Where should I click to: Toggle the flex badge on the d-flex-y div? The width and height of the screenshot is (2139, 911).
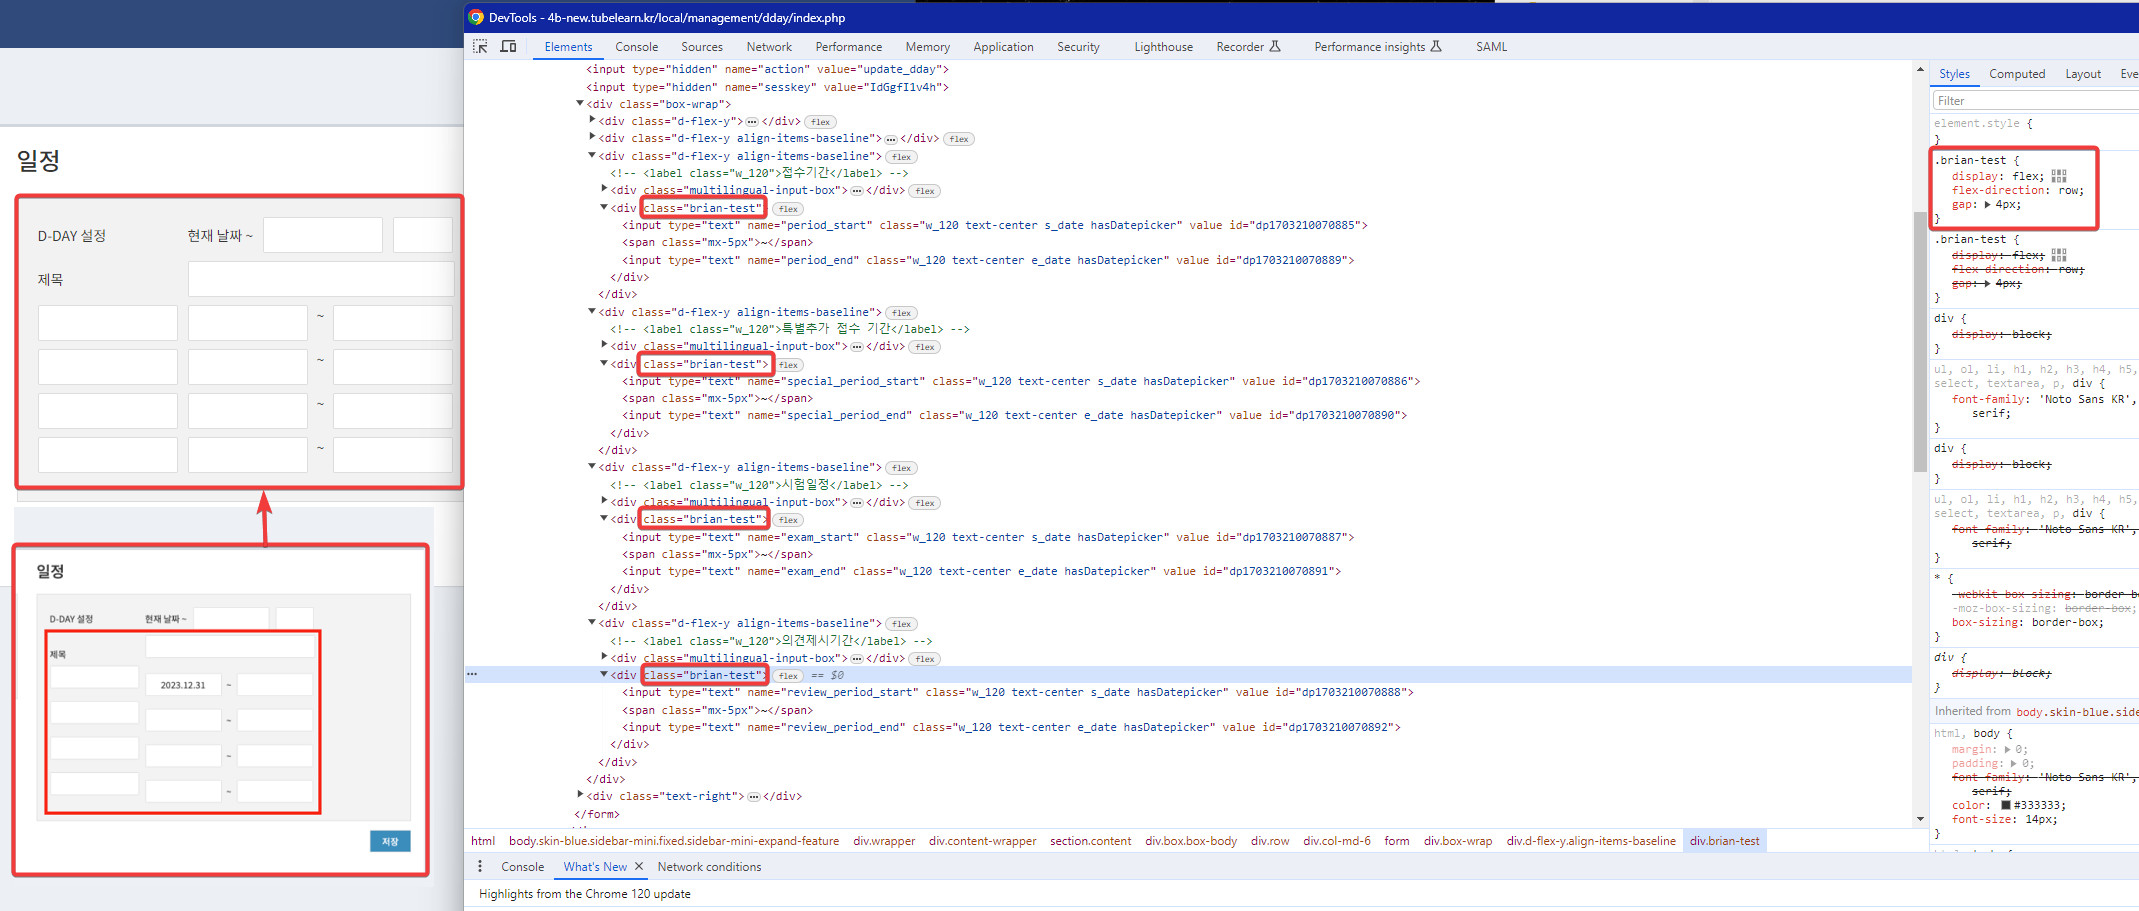pyautogui.click(x=820, y=122)
